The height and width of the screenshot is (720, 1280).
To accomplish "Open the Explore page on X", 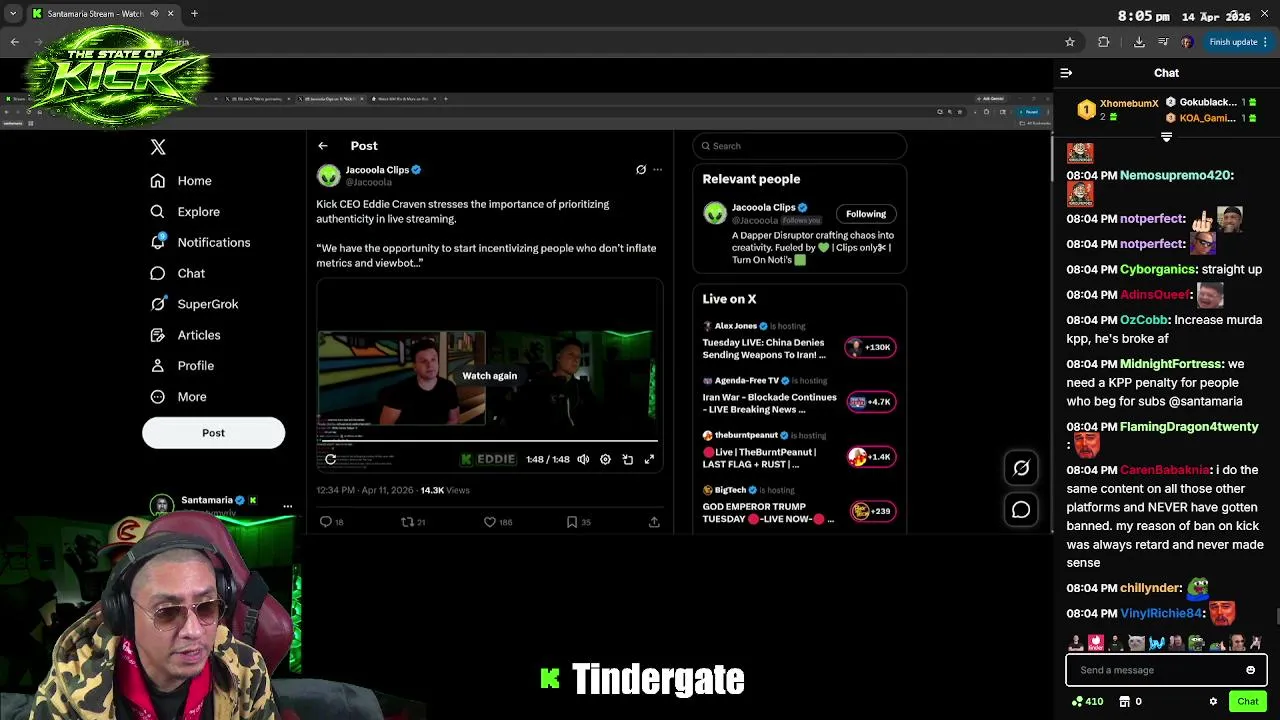I will [x=185, y=212].
